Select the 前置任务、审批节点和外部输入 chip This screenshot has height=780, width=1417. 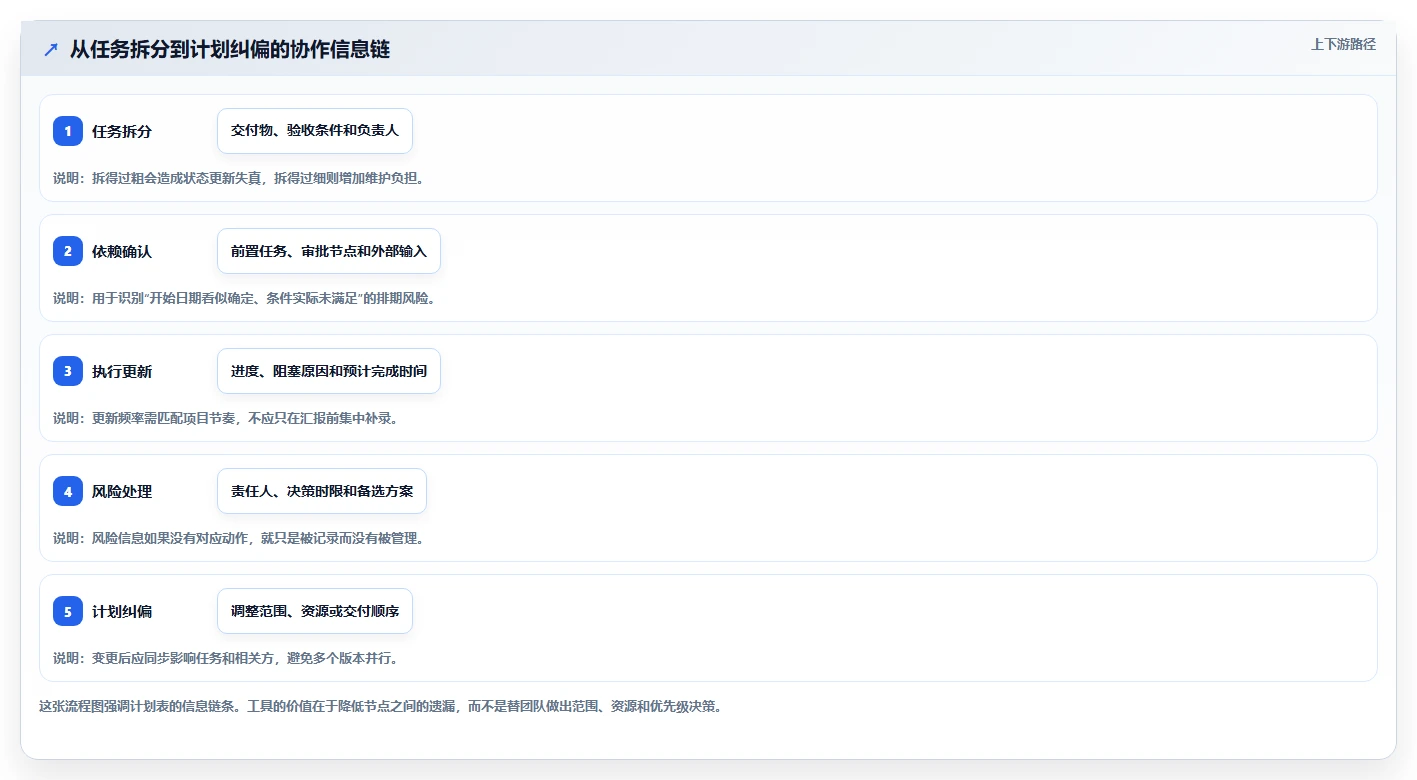329,251
